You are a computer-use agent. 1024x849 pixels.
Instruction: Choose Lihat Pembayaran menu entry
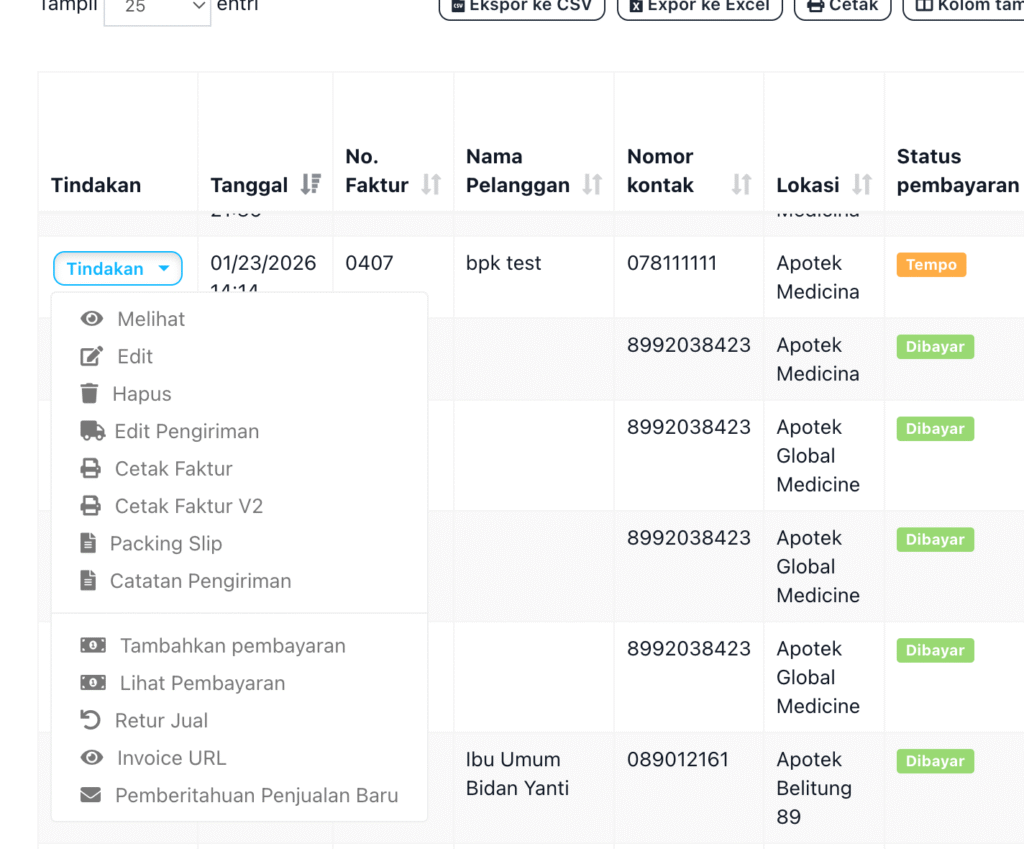coord(202,684)
